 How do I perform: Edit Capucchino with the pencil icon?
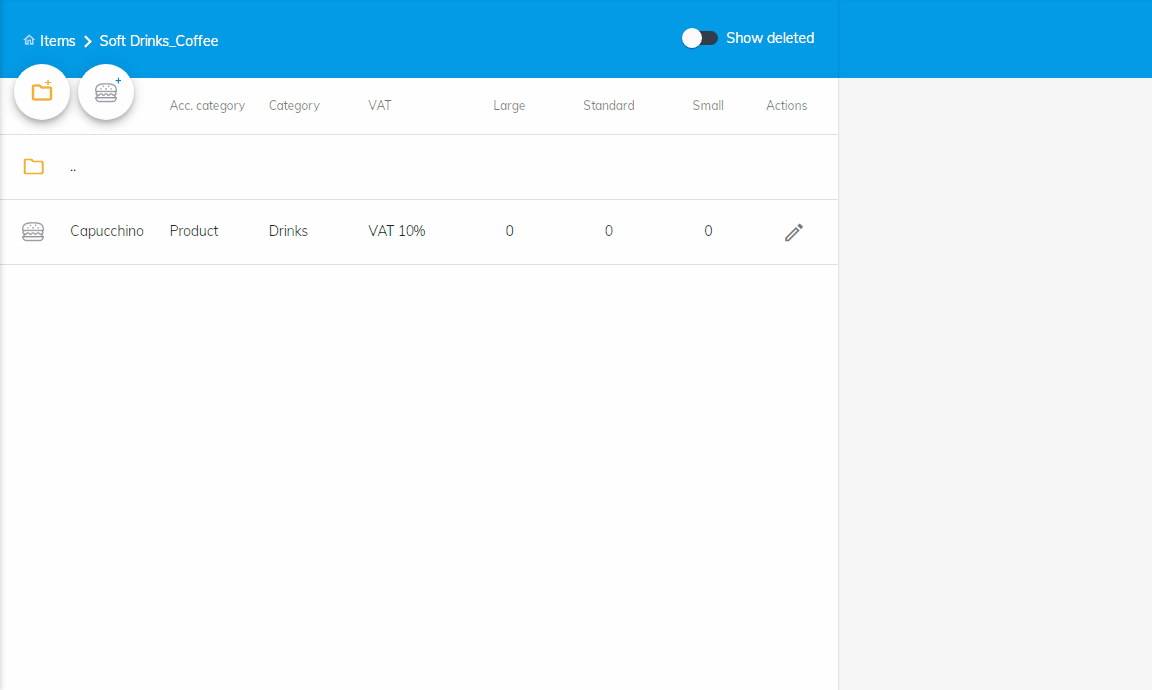click(793, 232)
